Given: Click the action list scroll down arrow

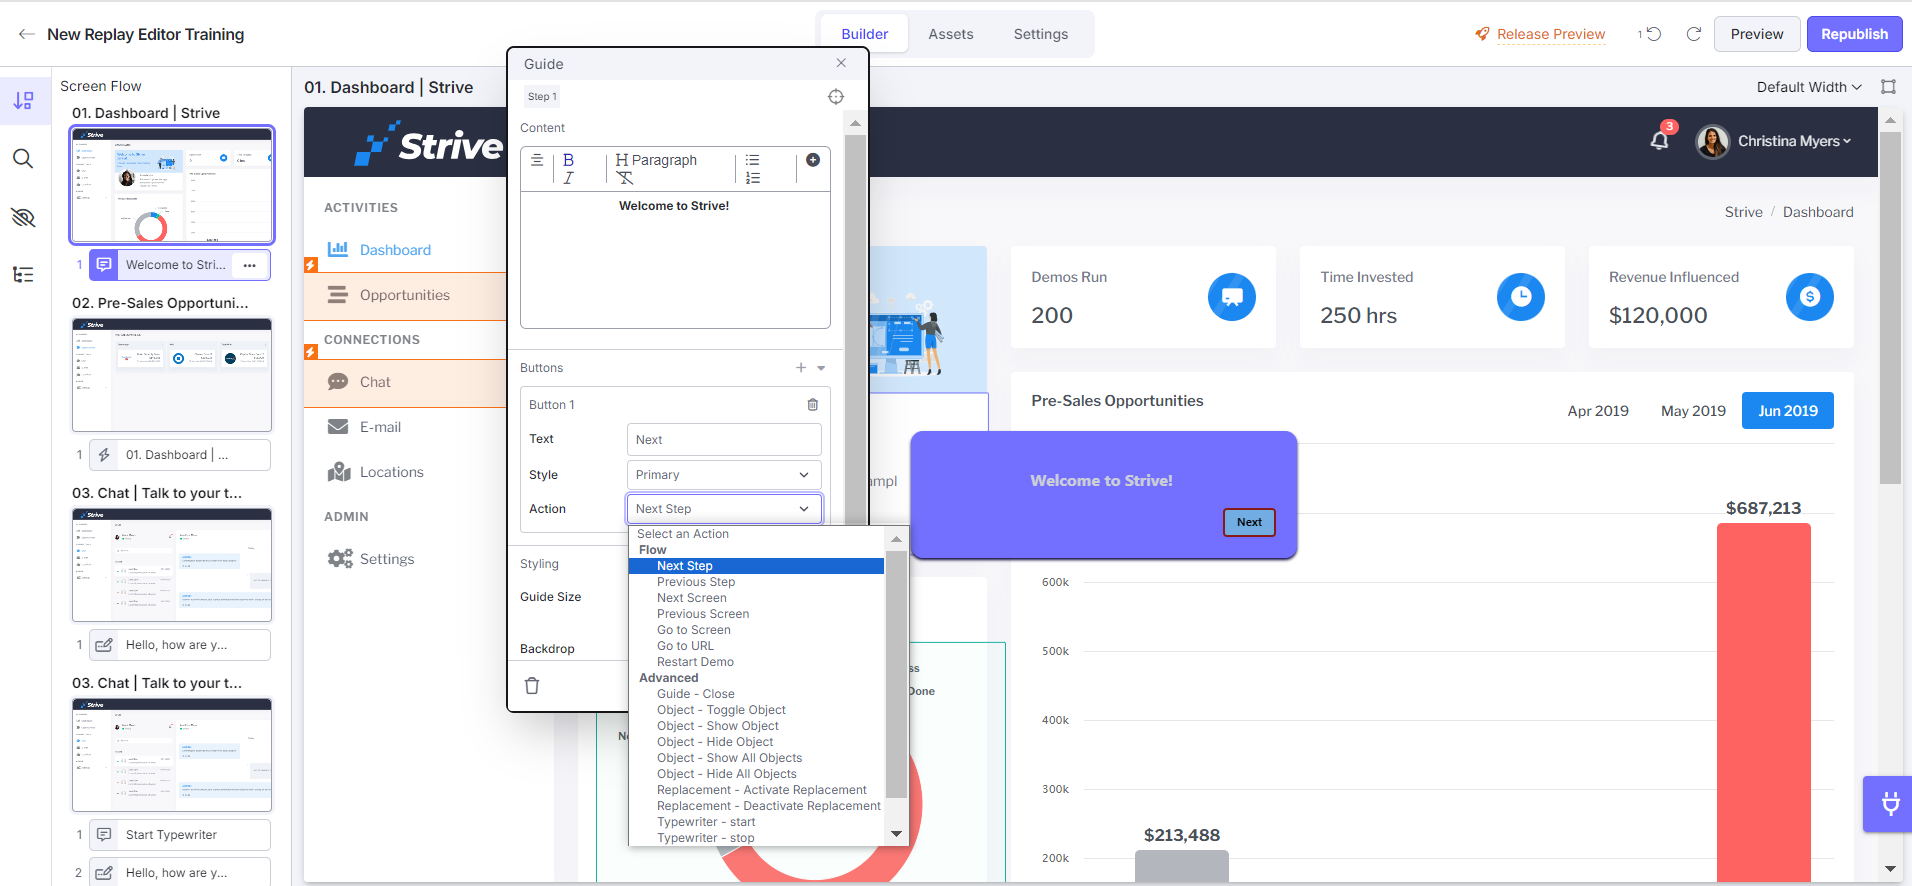Looking at the screenshot, I should pos(896,834).
